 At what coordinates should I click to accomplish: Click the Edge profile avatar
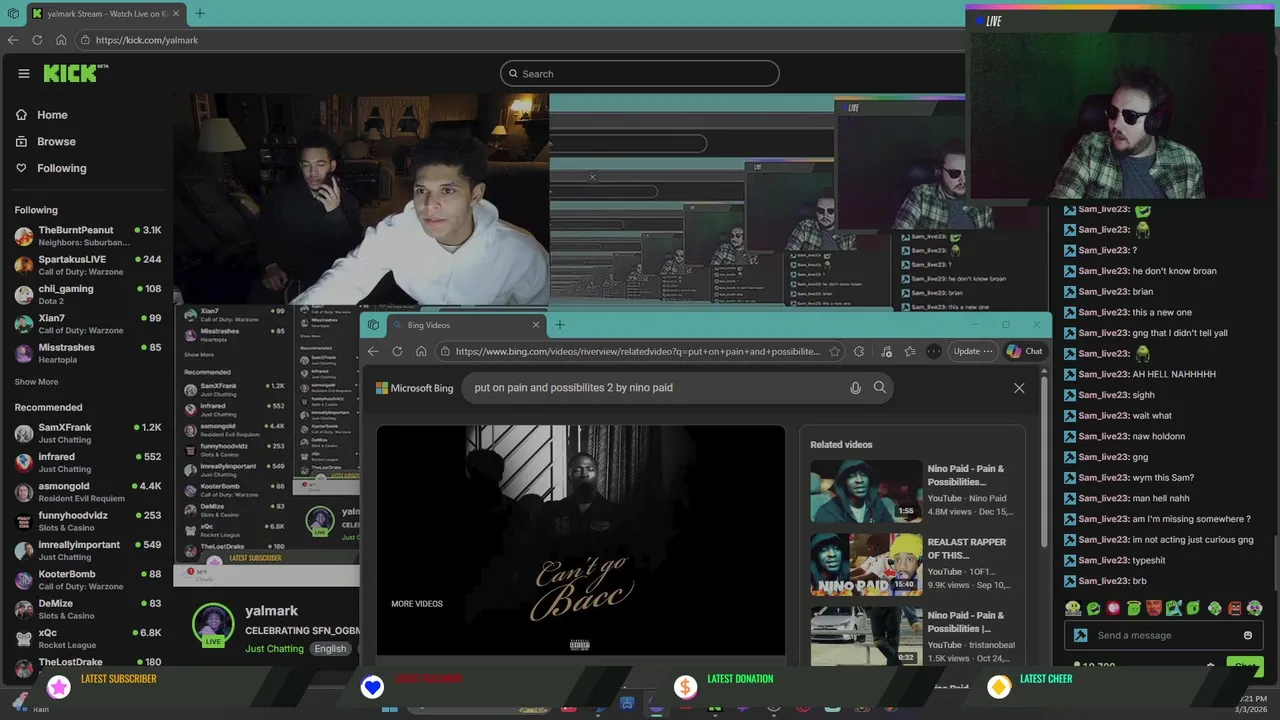click(934, 351)
